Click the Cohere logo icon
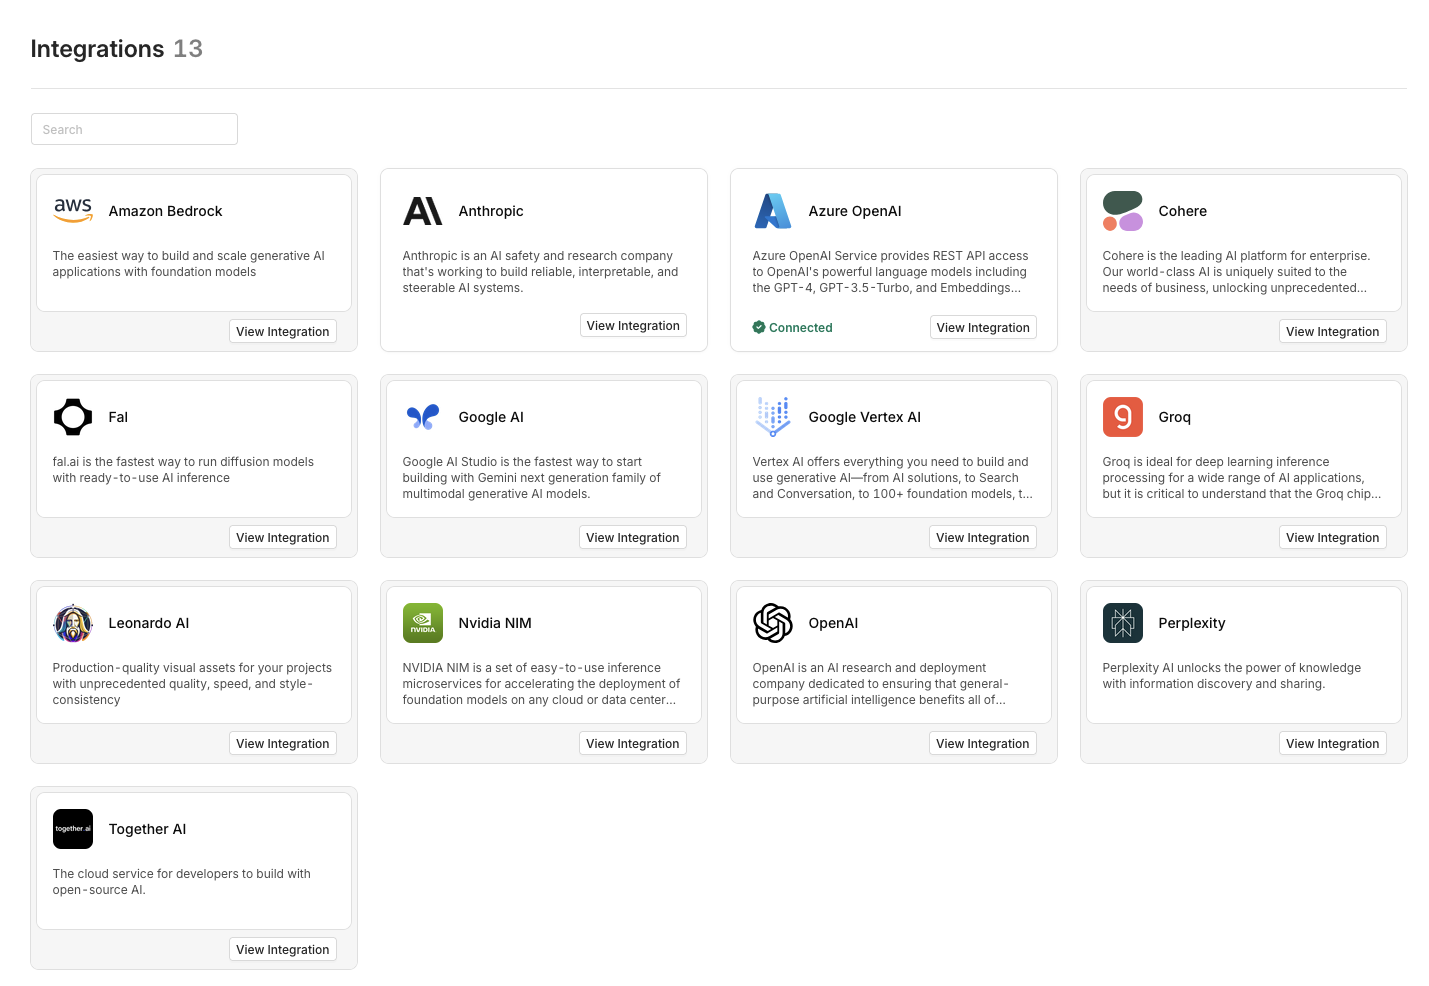 pos(1123,211)
